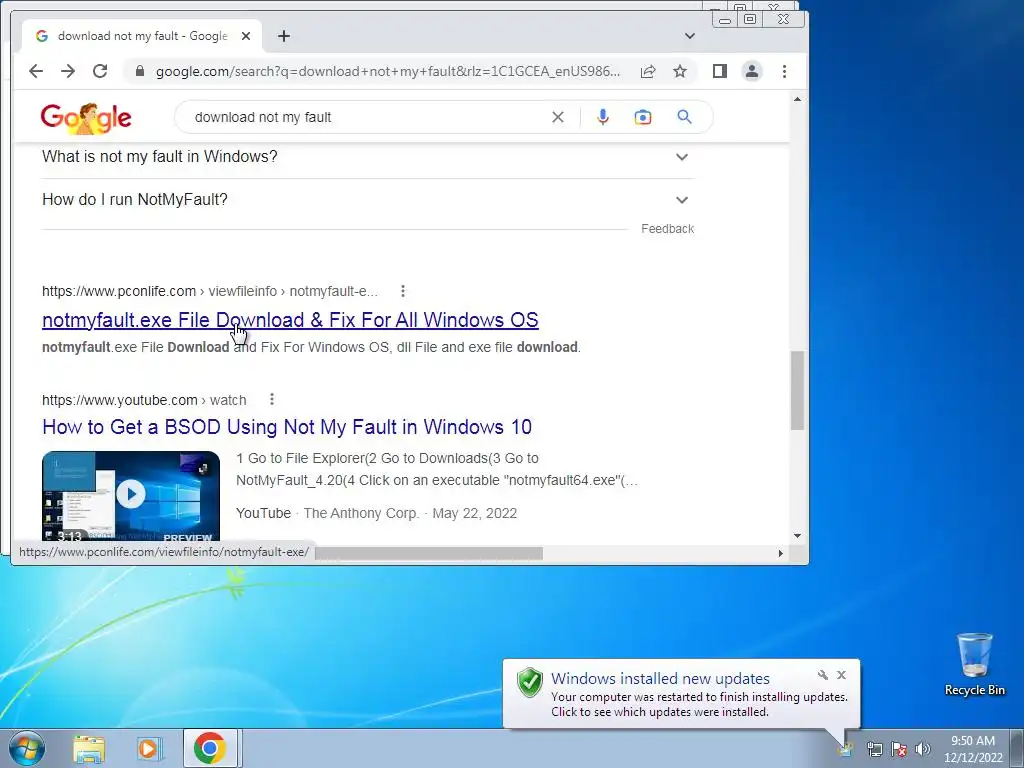Open Chrome's three-dot menu
This screenshot has height=768, width=1024.
[784, 71]
